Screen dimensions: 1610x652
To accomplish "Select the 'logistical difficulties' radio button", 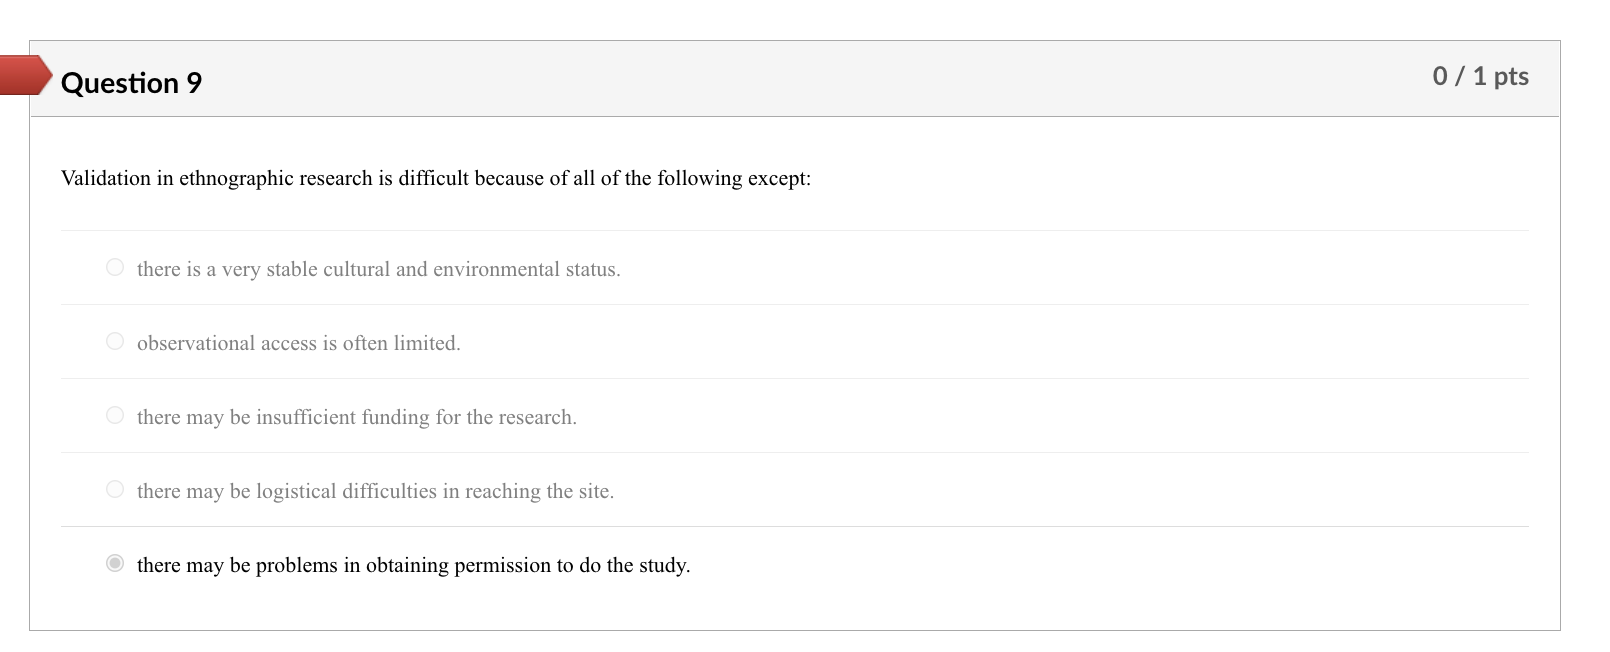I will [115, 489].
